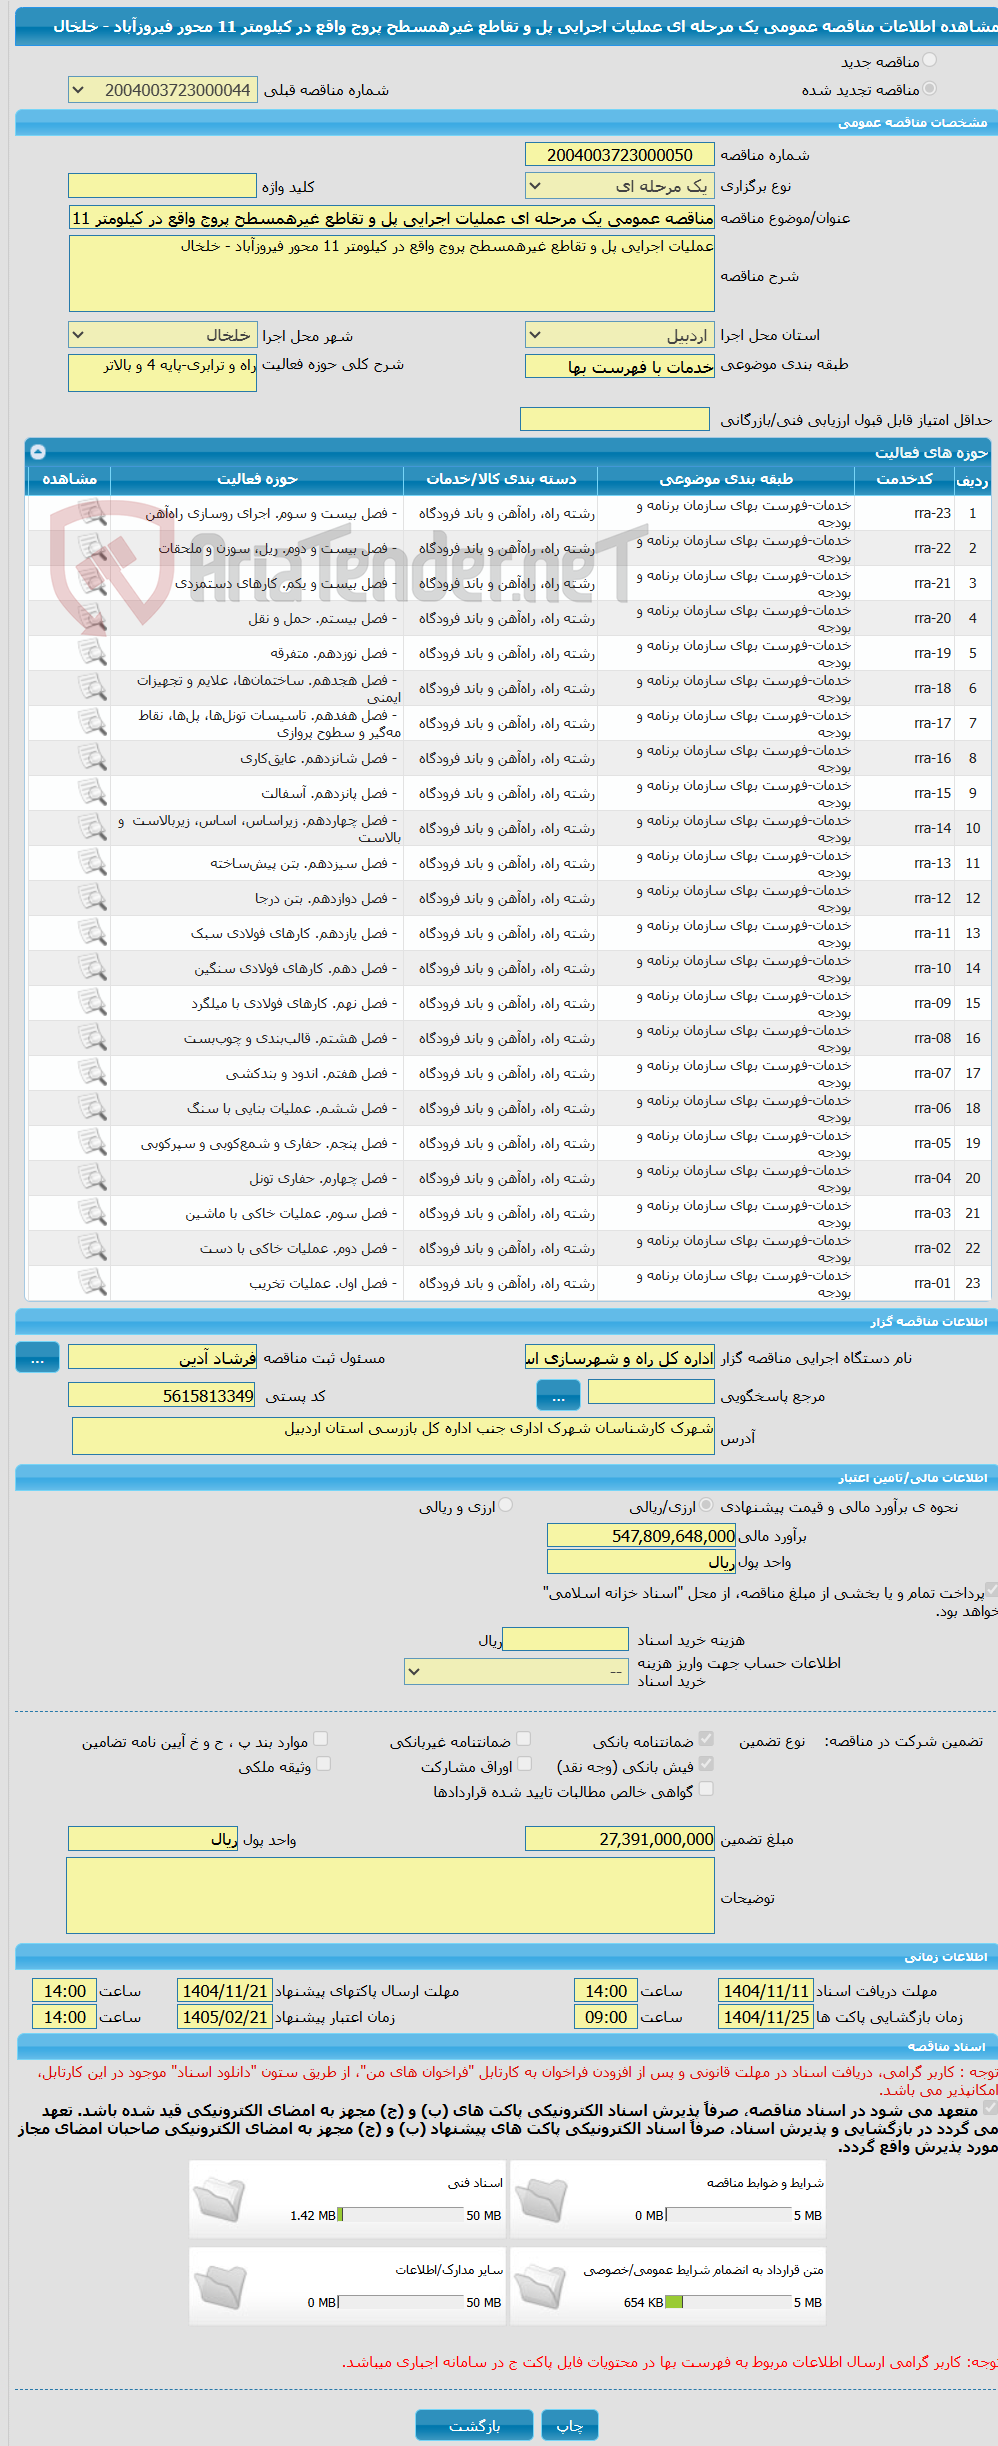Screen dimensions: 998x2446
Task: Click ellipsis button beside مرجع پاسخگویی
Action: 558,1394
